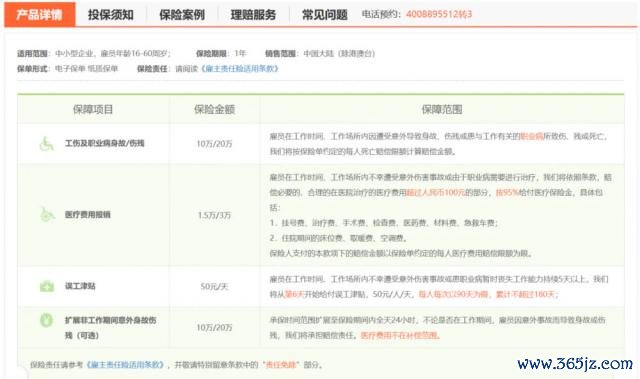Select the 医疗费用报销 row label
The height and width of the screenshot is (379, 640).
click(x=87, y=215)
